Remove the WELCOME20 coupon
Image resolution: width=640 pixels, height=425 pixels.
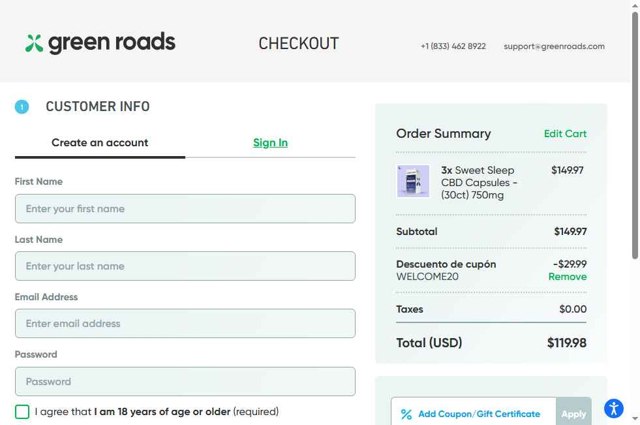567,276
